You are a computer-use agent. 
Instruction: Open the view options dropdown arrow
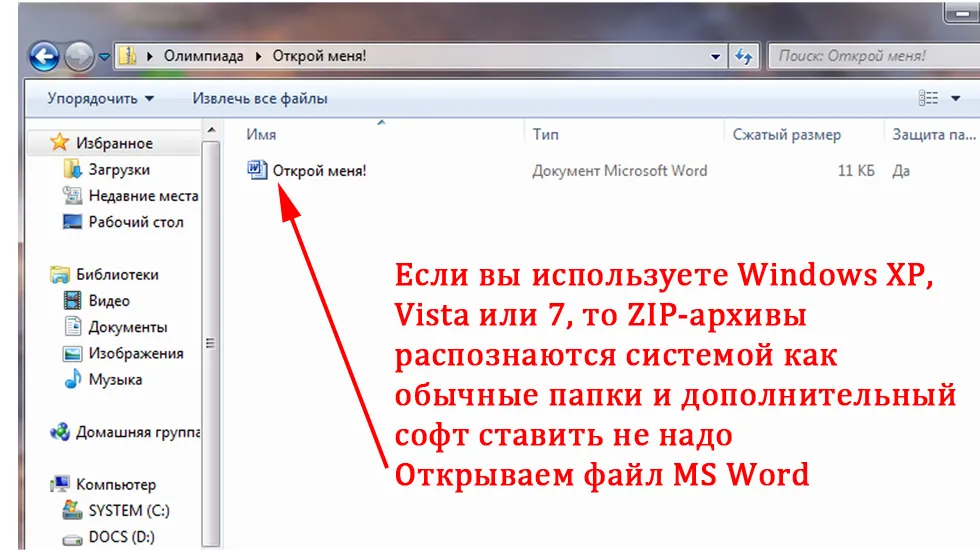click(956, 98)
